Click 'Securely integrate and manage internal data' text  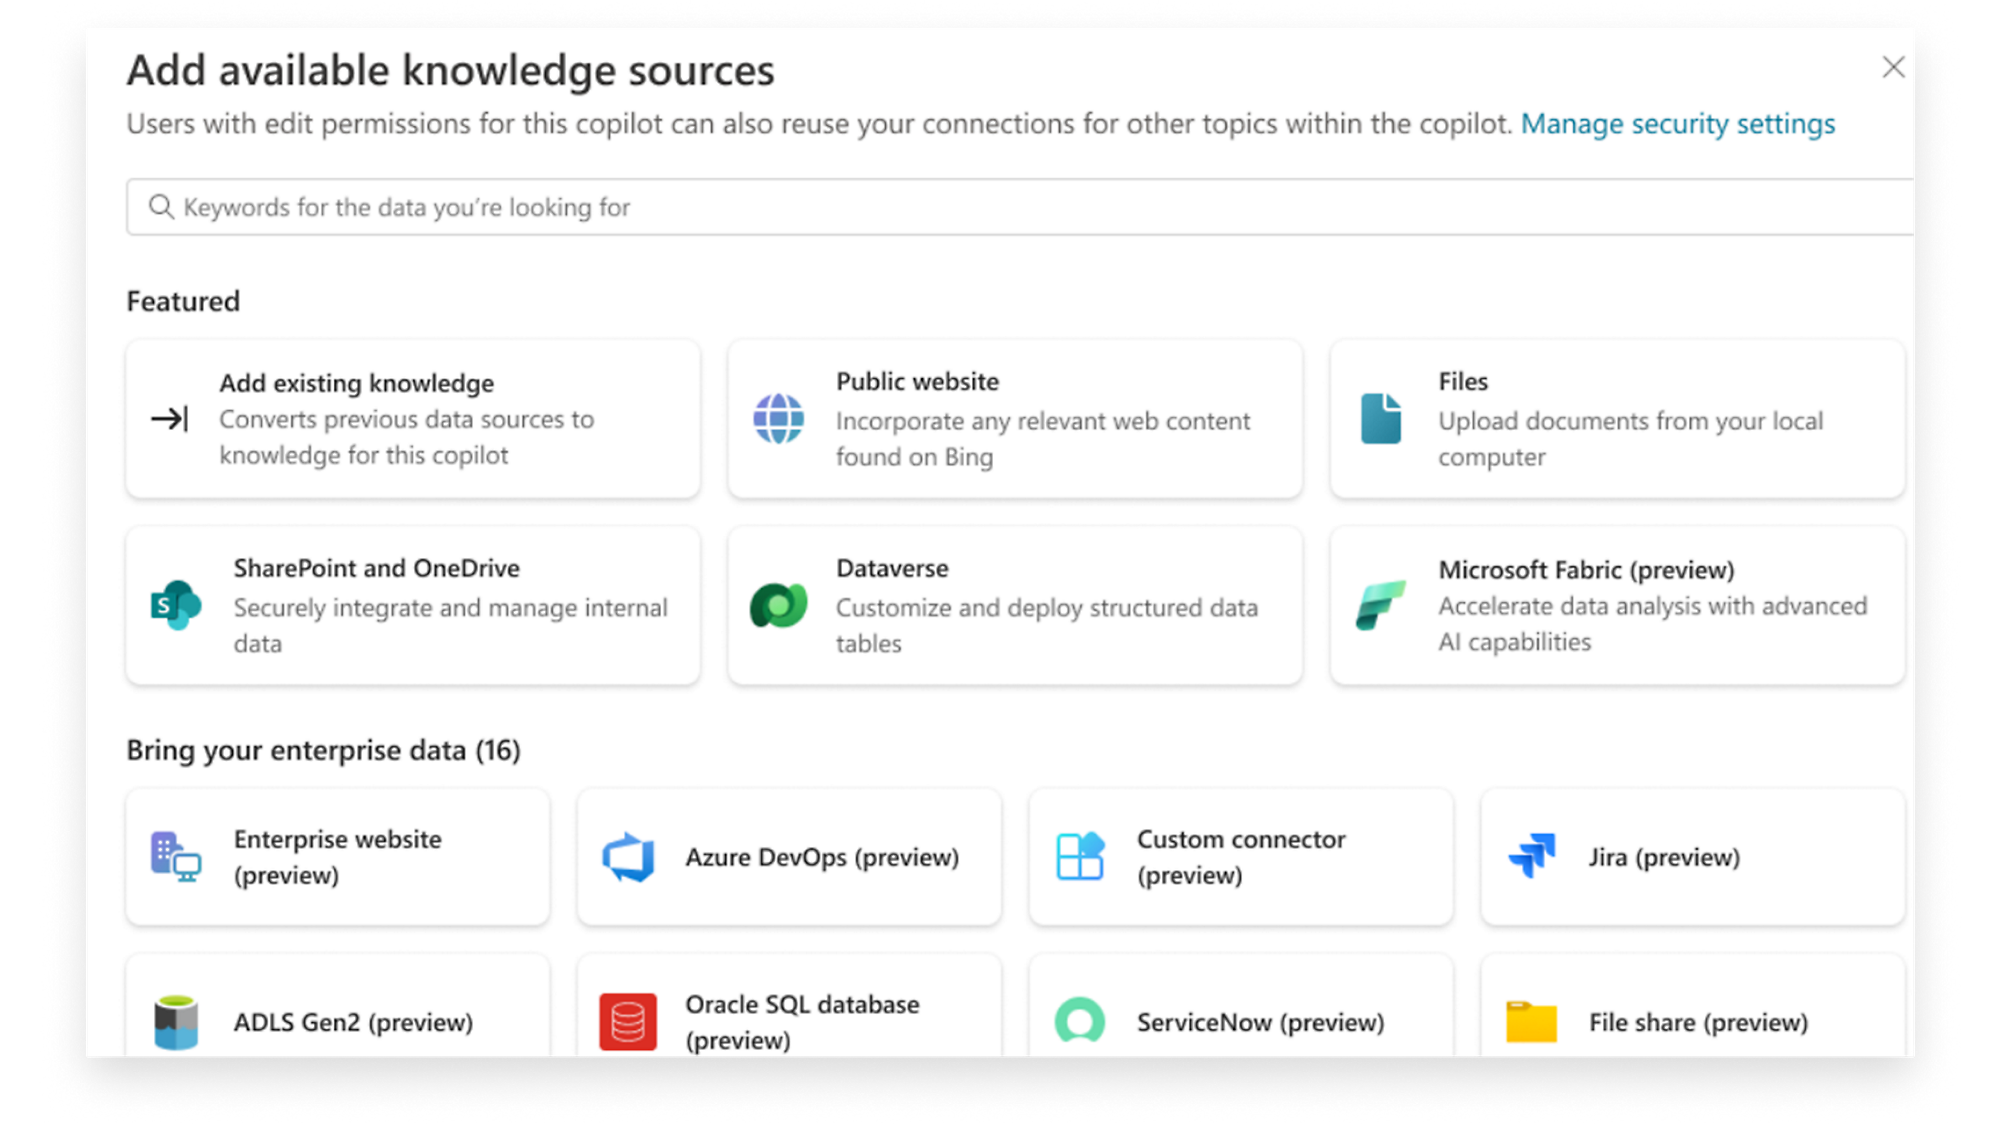coord(450,625)
